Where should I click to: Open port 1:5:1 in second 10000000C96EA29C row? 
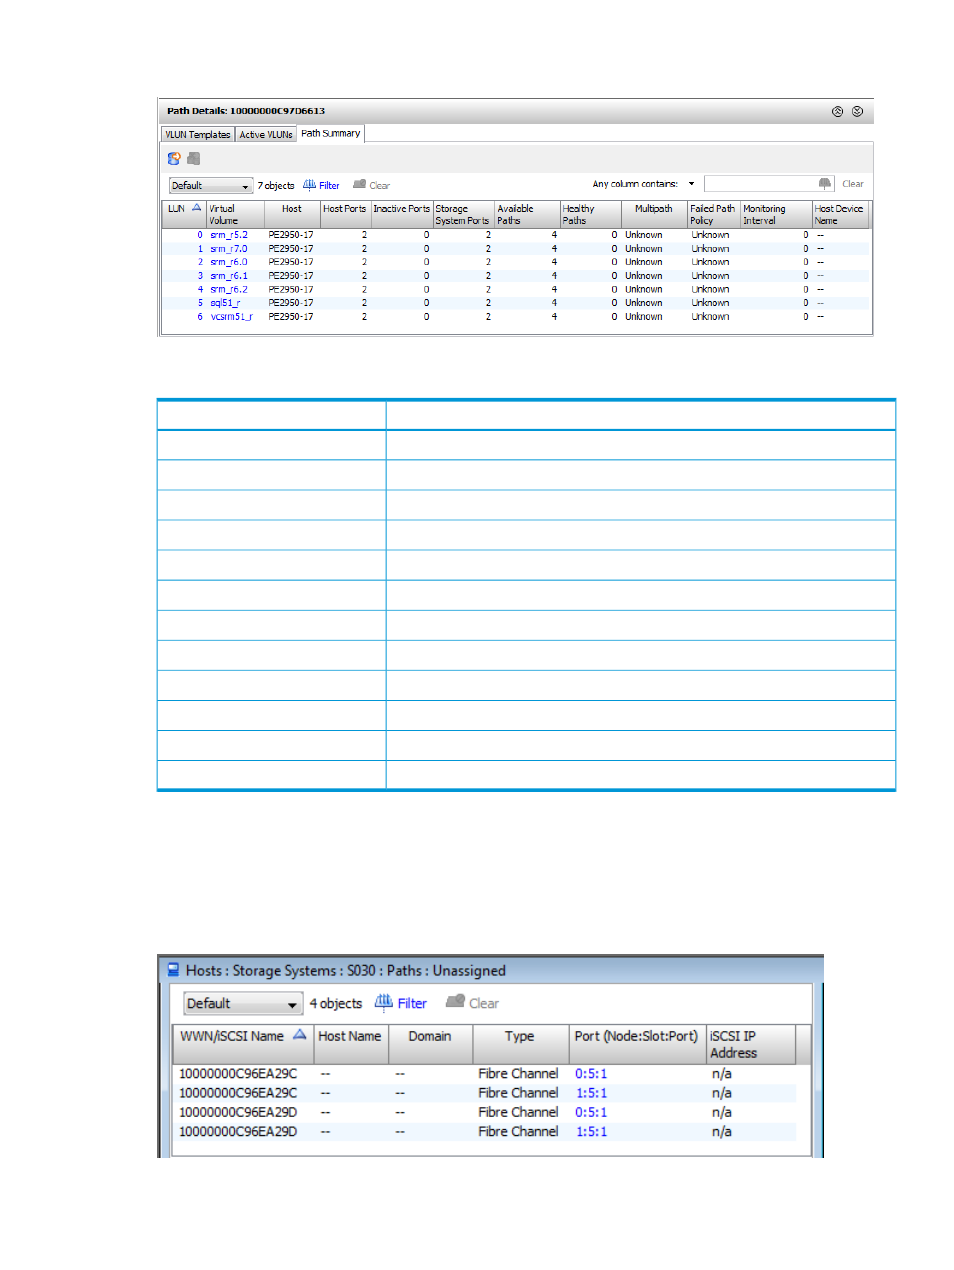click(x=591, y=1093)
